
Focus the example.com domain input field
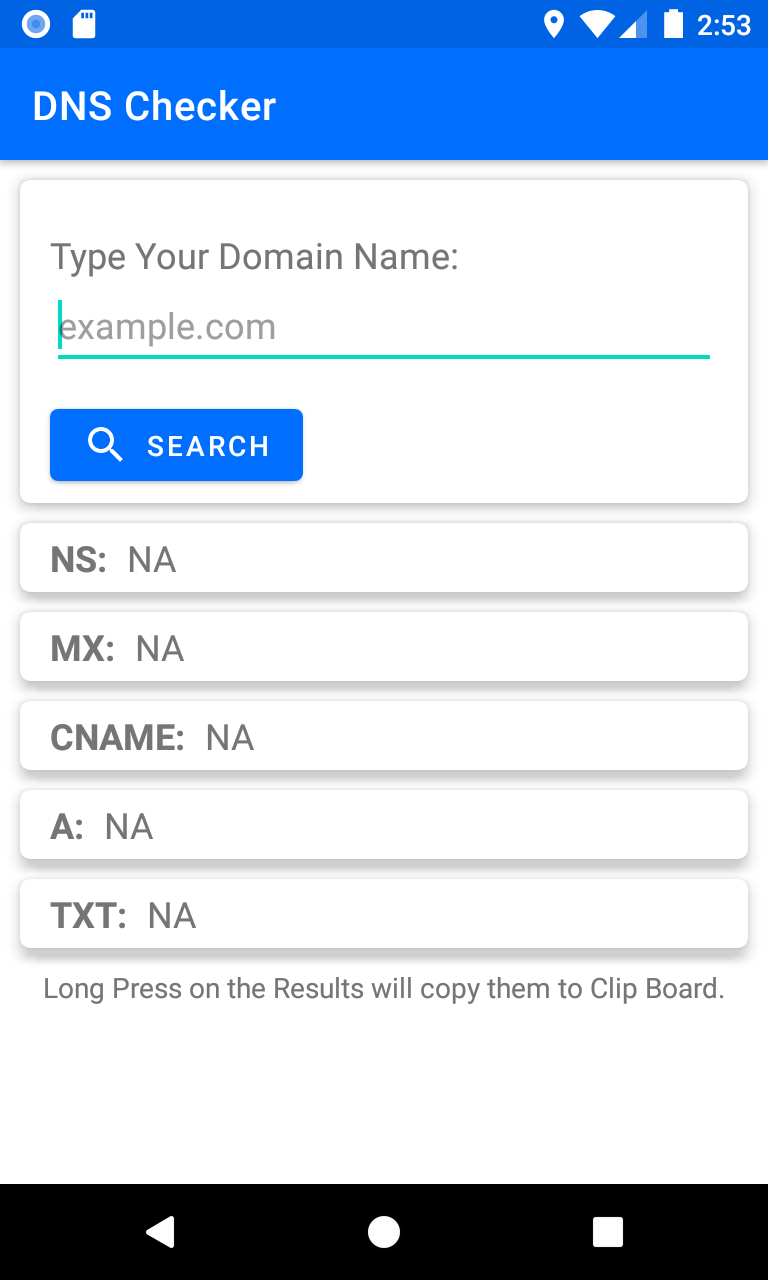pyautogui.click(x=384, y=328)
